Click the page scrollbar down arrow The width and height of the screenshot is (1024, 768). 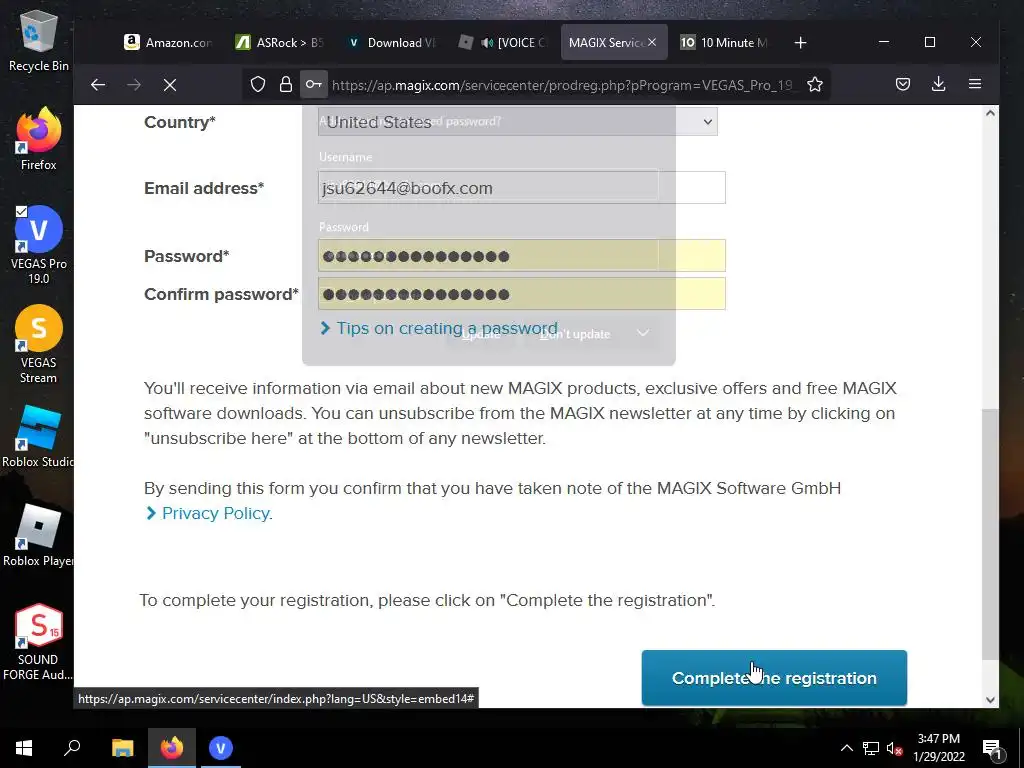[x=990, y=699]
